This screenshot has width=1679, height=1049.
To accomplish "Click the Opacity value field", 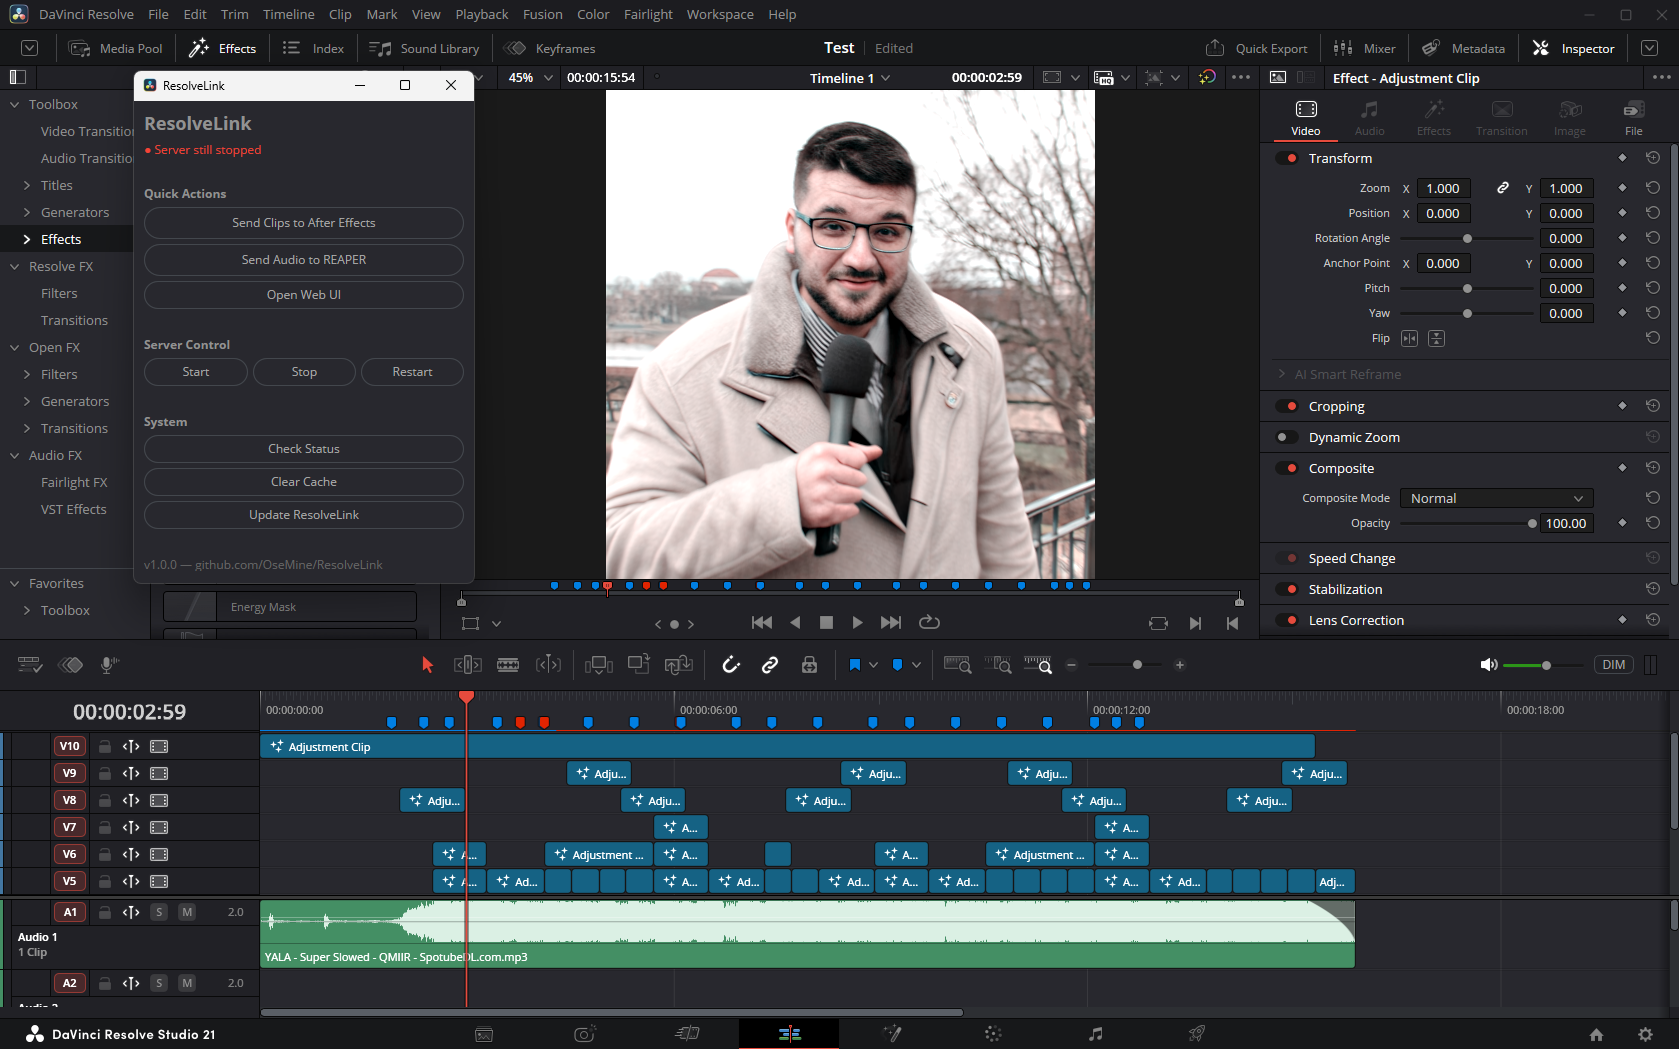I will point(1566,523).
